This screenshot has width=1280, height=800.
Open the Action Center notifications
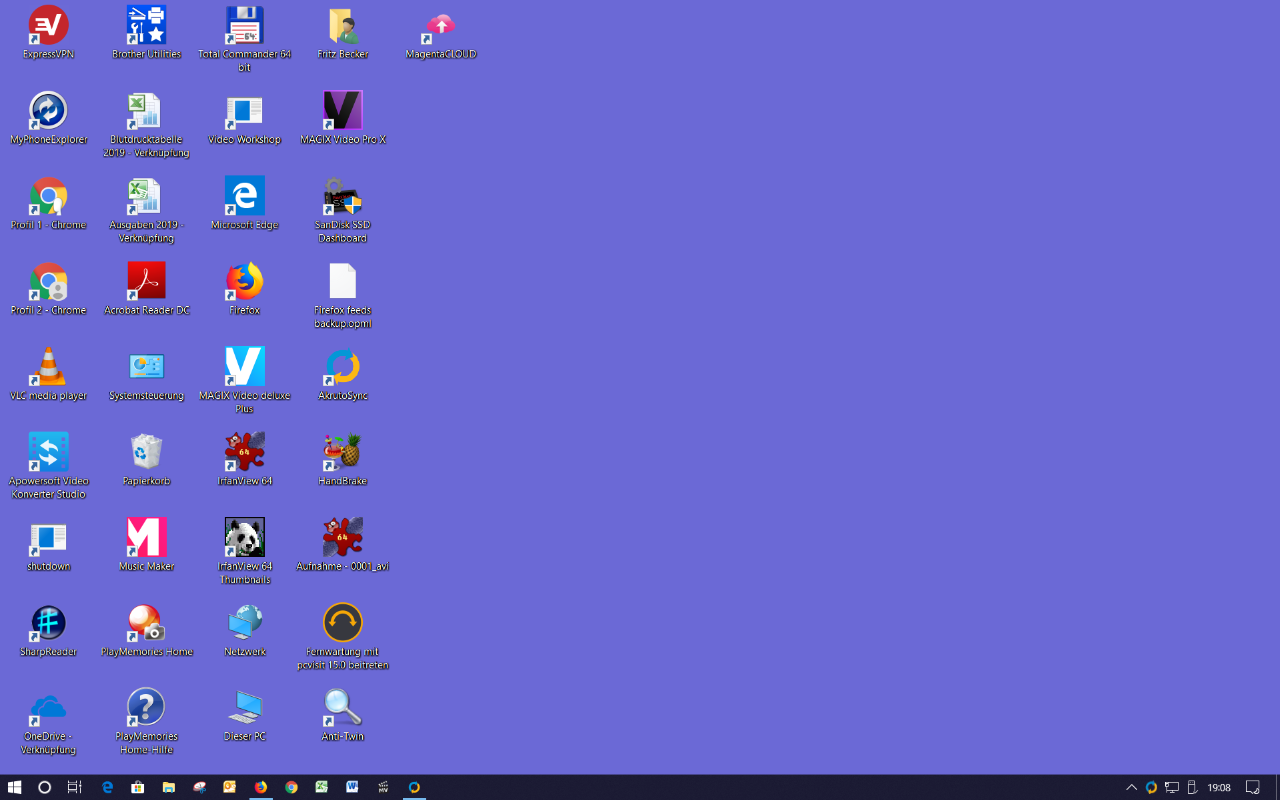[1252, 787]
